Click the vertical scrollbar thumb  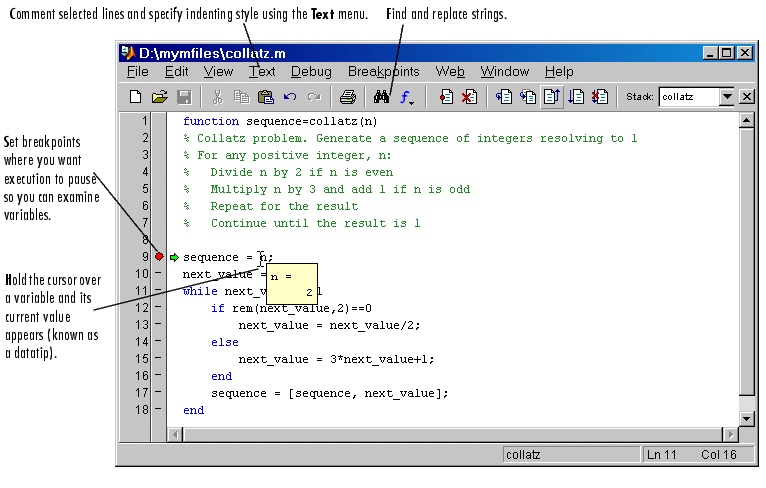click(746, 261)
